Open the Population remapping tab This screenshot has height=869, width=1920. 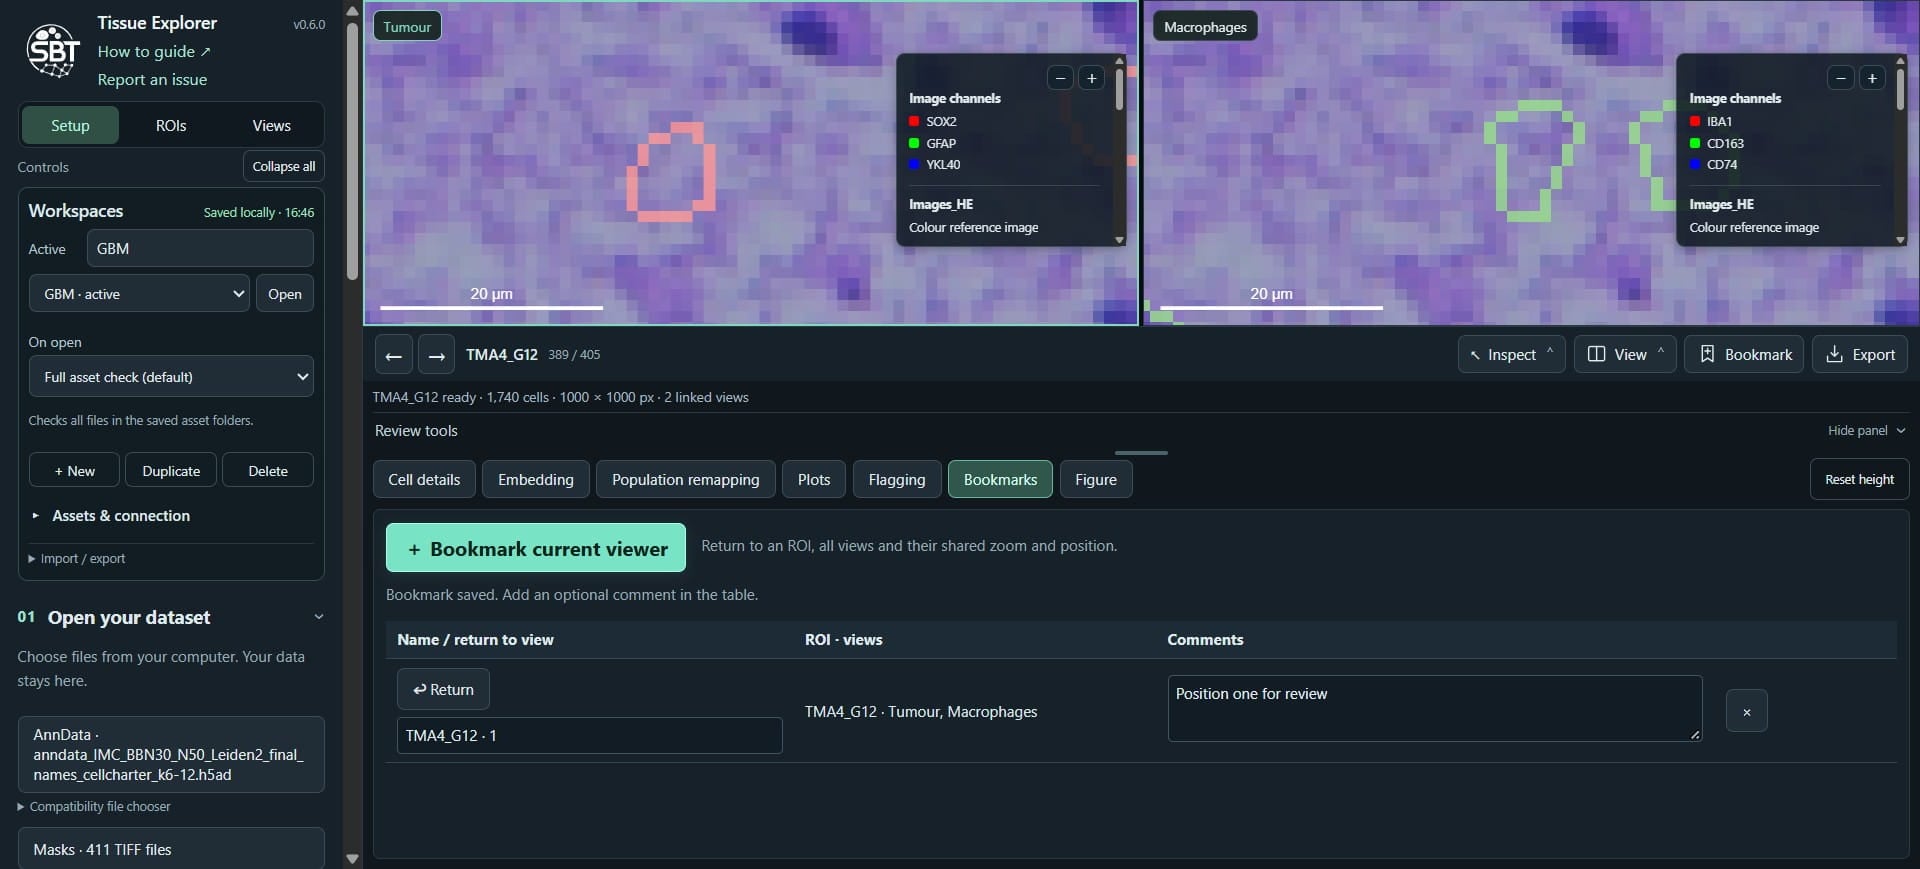pyautogui.click(x=685, y=479)
